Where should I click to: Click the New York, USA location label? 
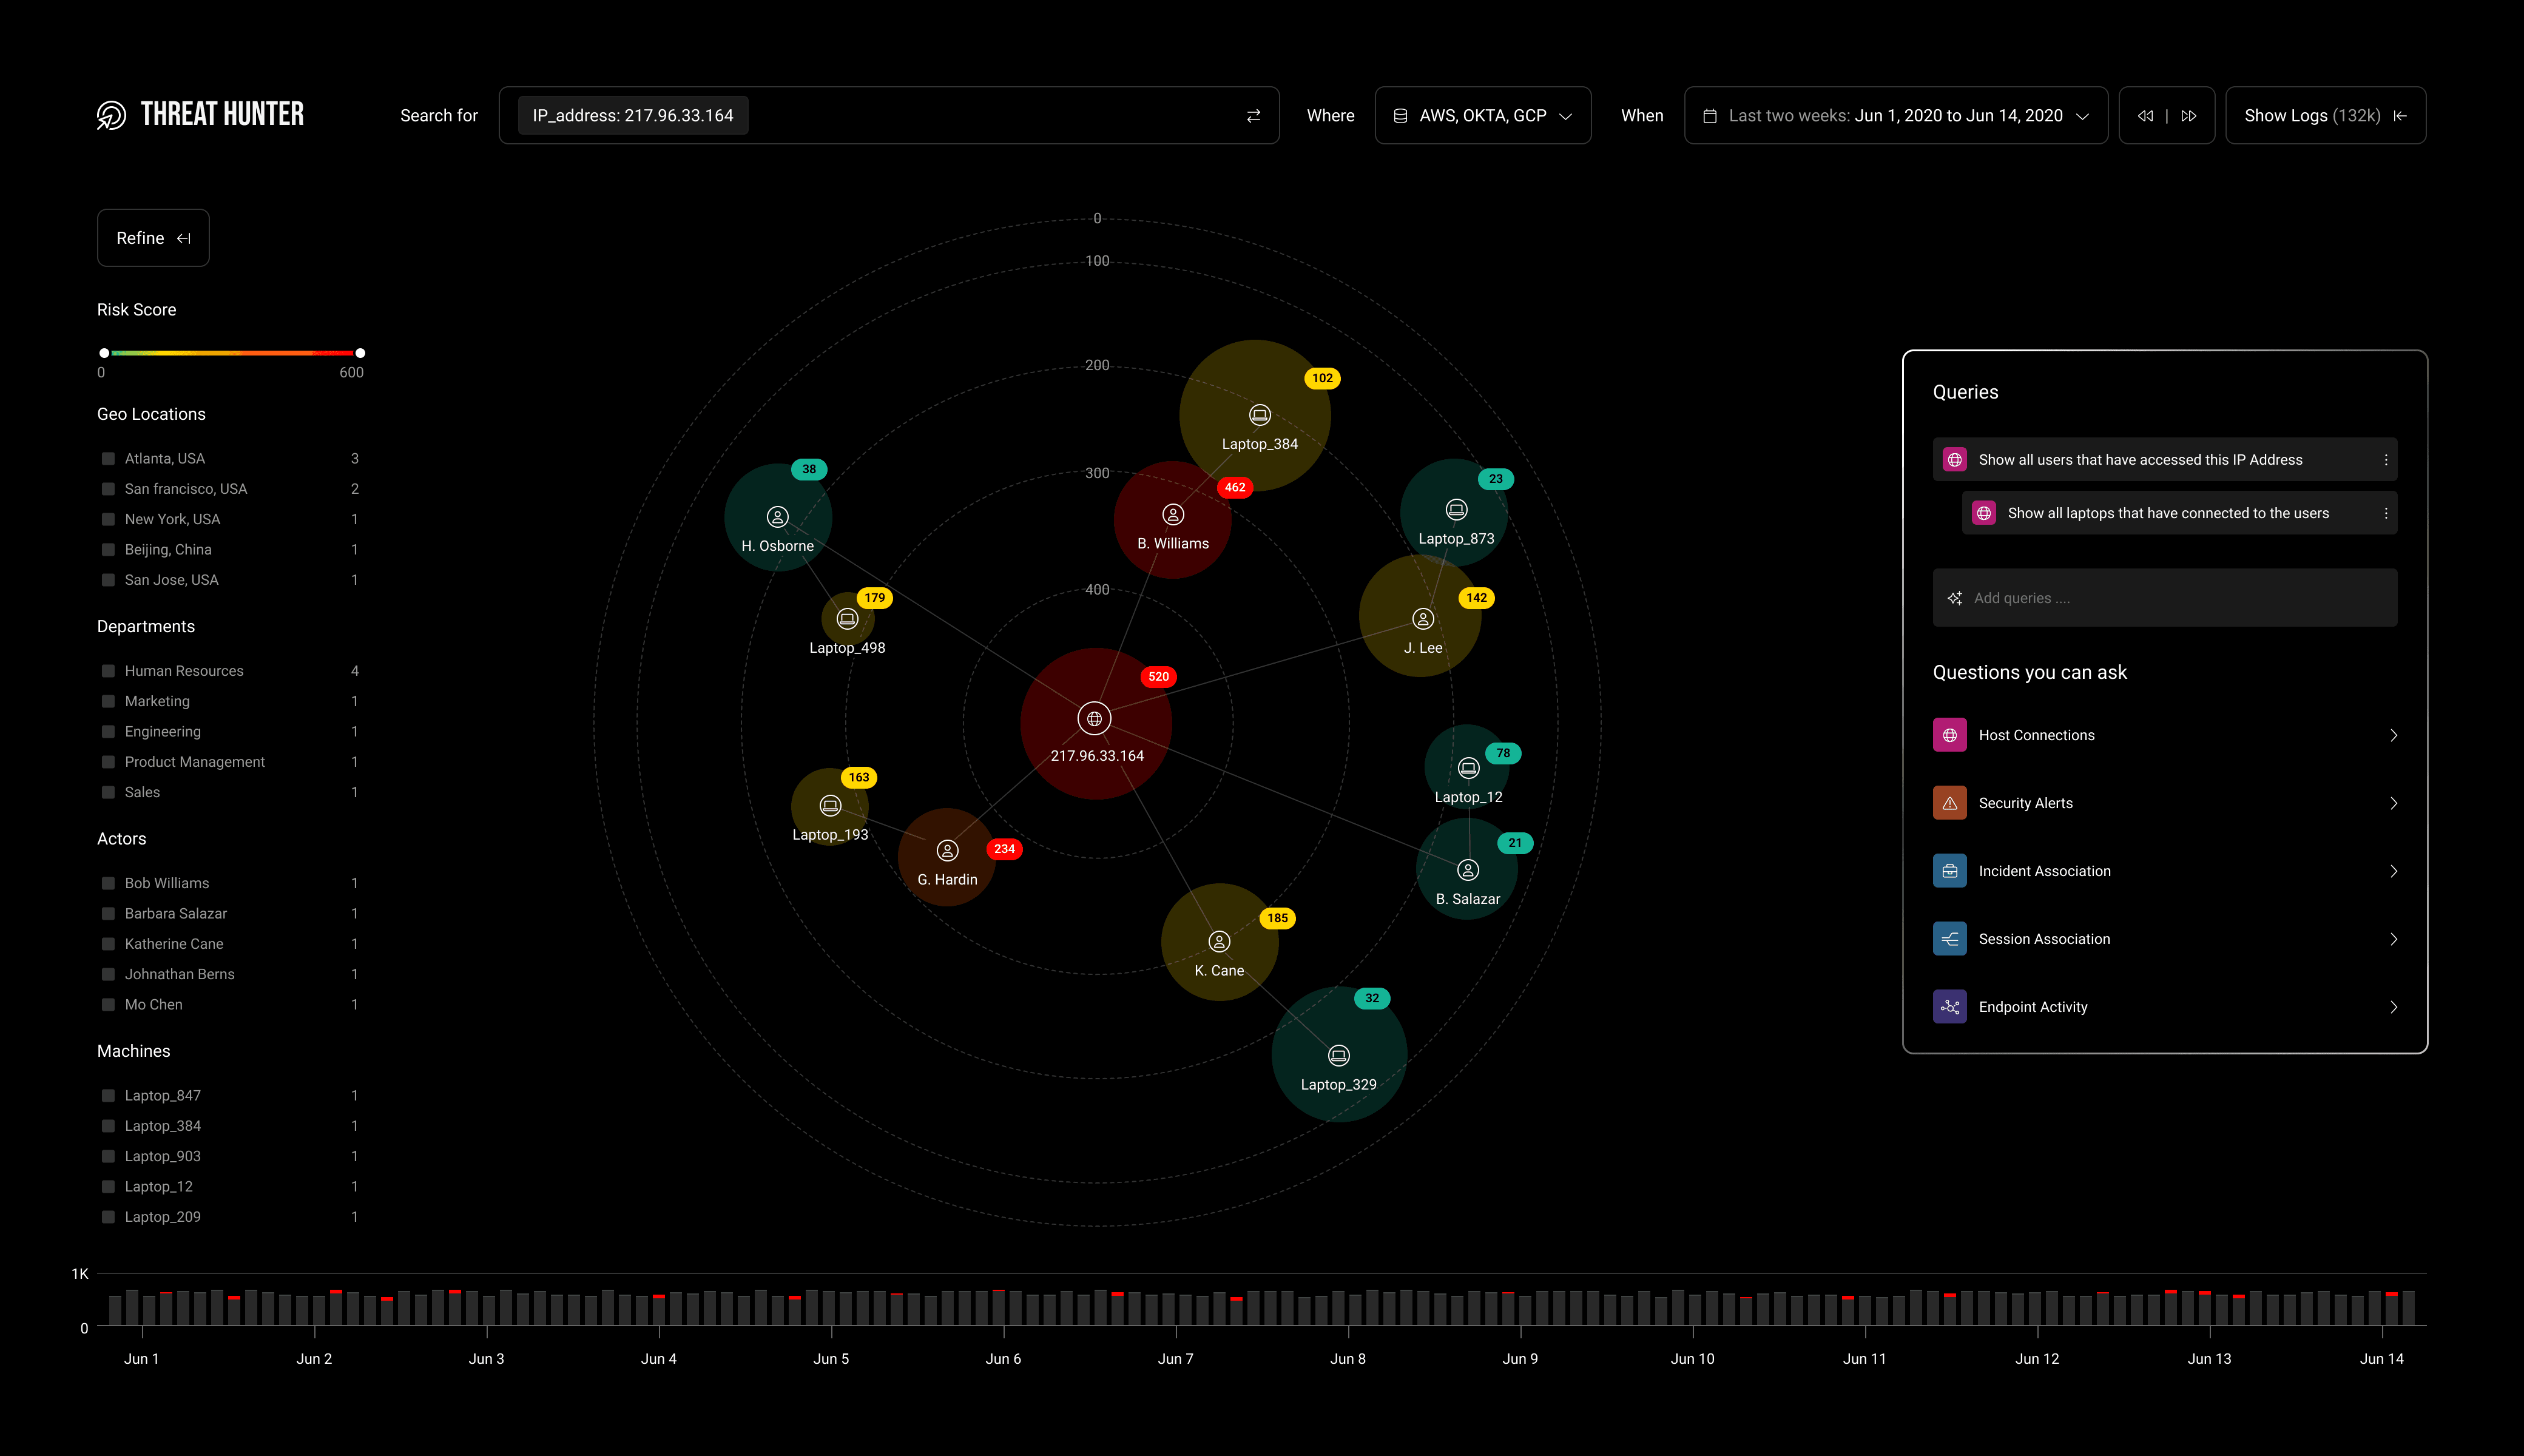coord(172,519)
